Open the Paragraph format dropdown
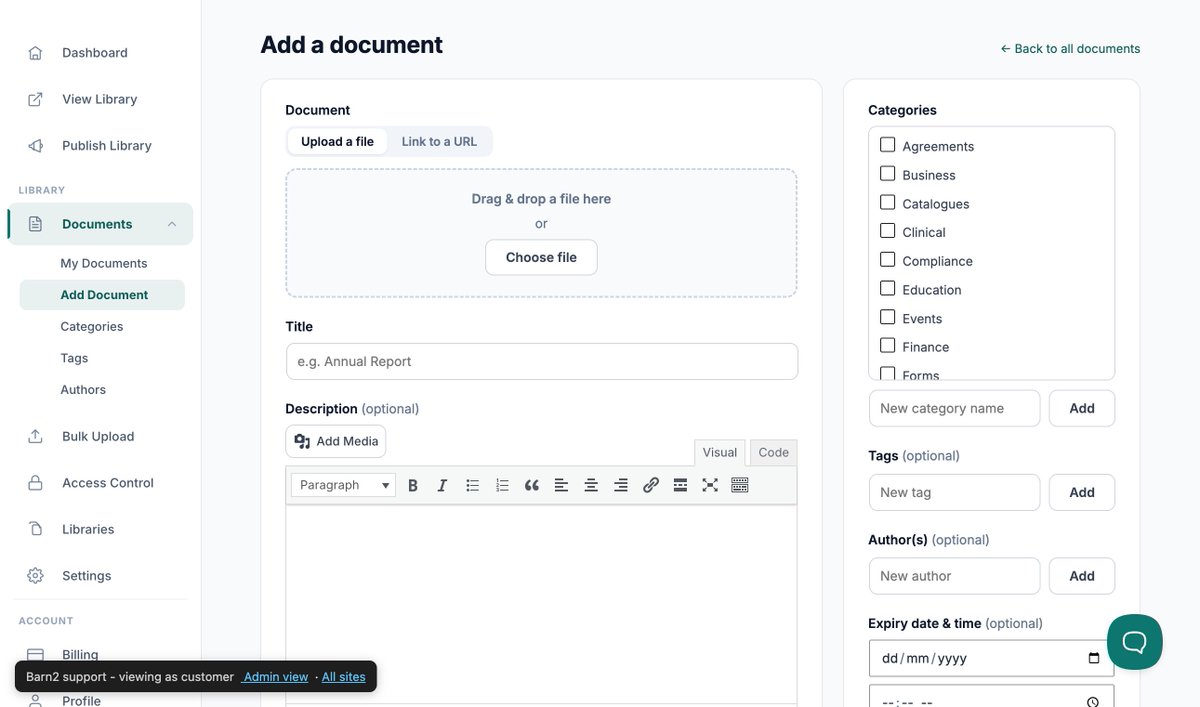Viewport: 1200px width, 707px height. [343, 485]
